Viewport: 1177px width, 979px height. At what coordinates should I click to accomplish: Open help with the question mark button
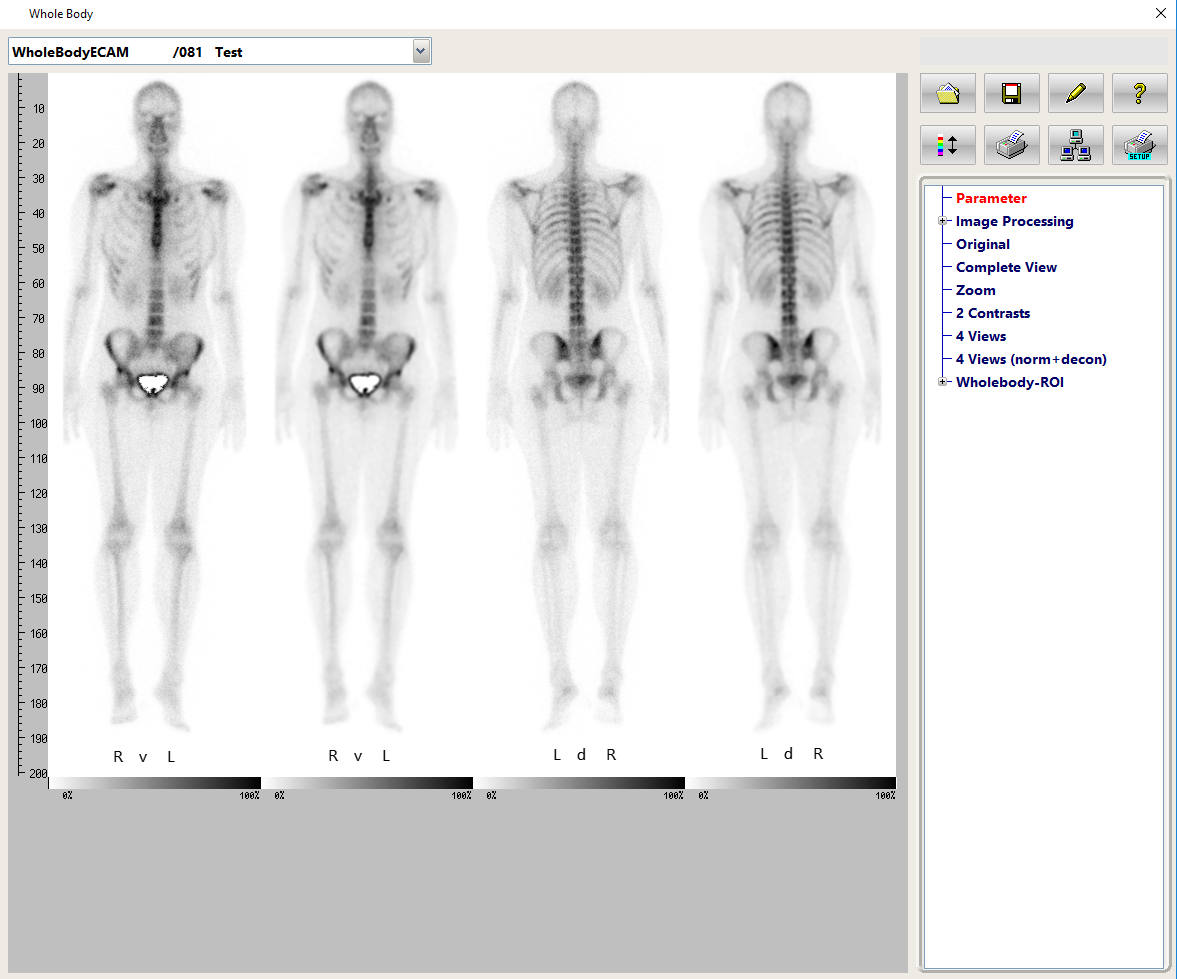tap(1139, 94)
